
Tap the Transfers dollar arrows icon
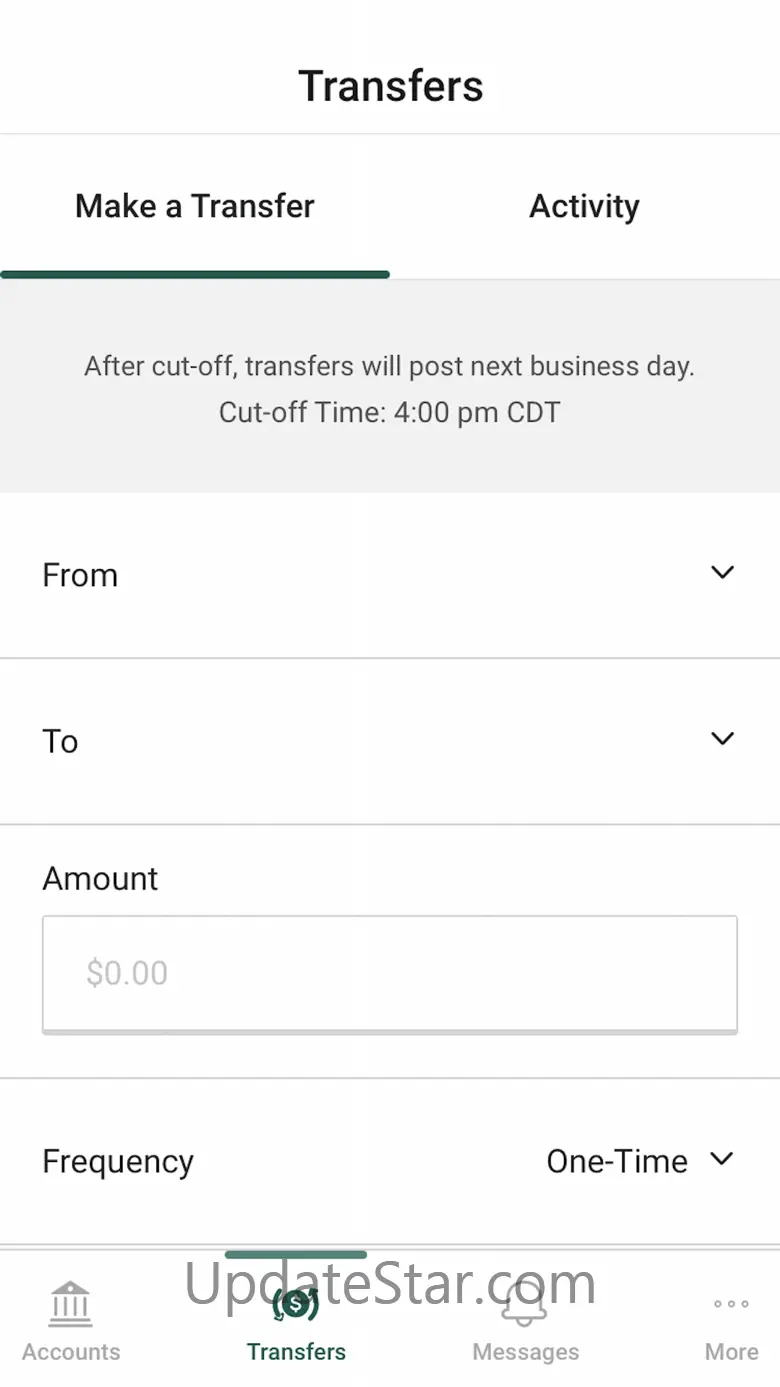pos(296,1303)
